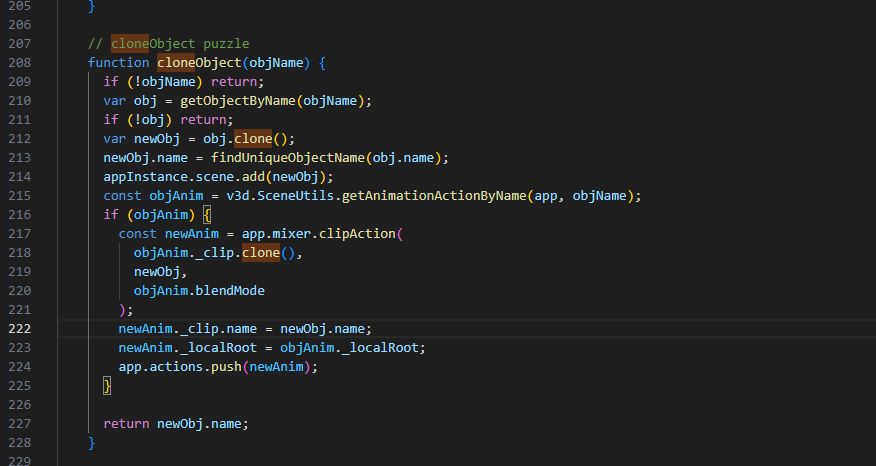
Task: Click 'actions' on line 224
Action: [176, 367]
